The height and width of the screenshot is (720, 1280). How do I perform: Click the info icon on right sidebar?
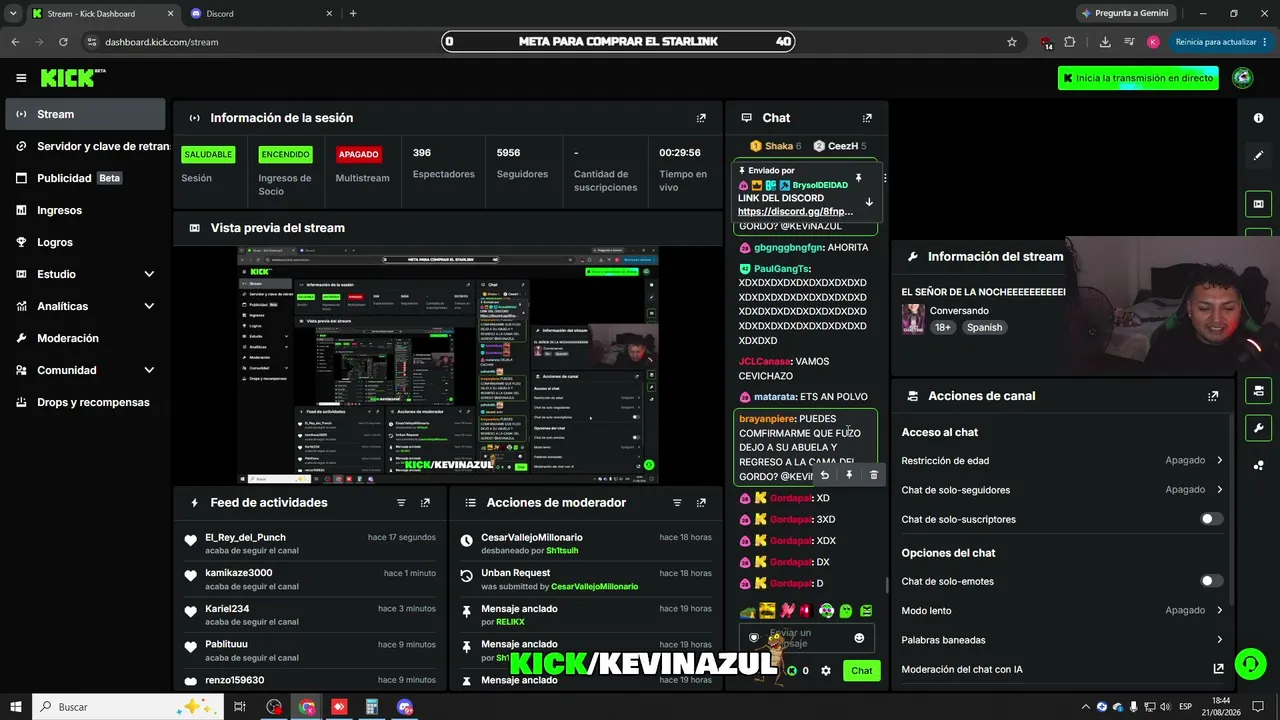coord(1258,118)
